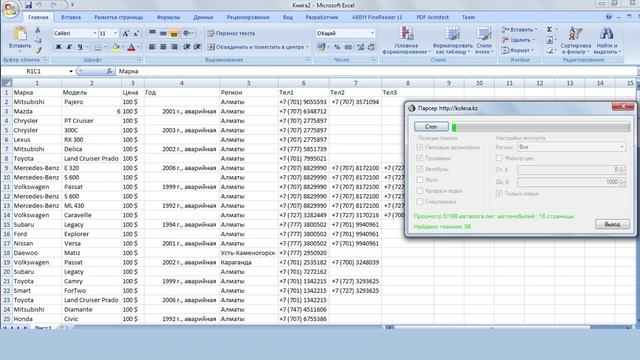The height and width of the screenshot is (360, 640).
Task: Open the Шрифт group dialog launcher
Action: pos(140,60)
